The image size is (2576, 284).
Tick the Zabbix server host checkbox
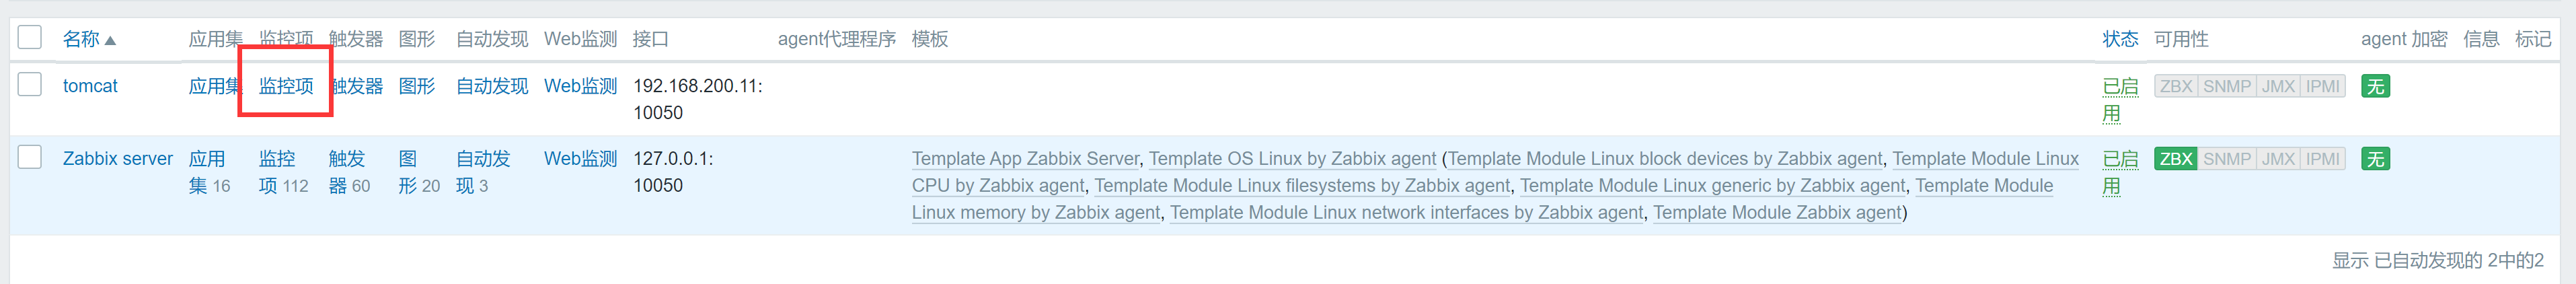click(x=30, y=157)
